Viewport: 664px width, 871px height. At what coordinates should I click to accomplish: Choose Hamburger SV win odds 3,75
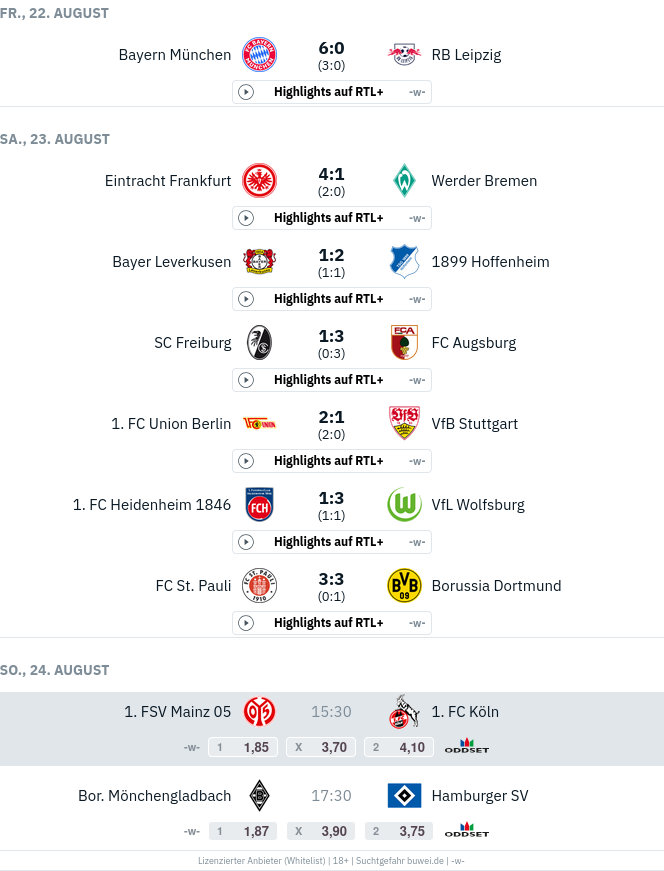pos(399,831)
